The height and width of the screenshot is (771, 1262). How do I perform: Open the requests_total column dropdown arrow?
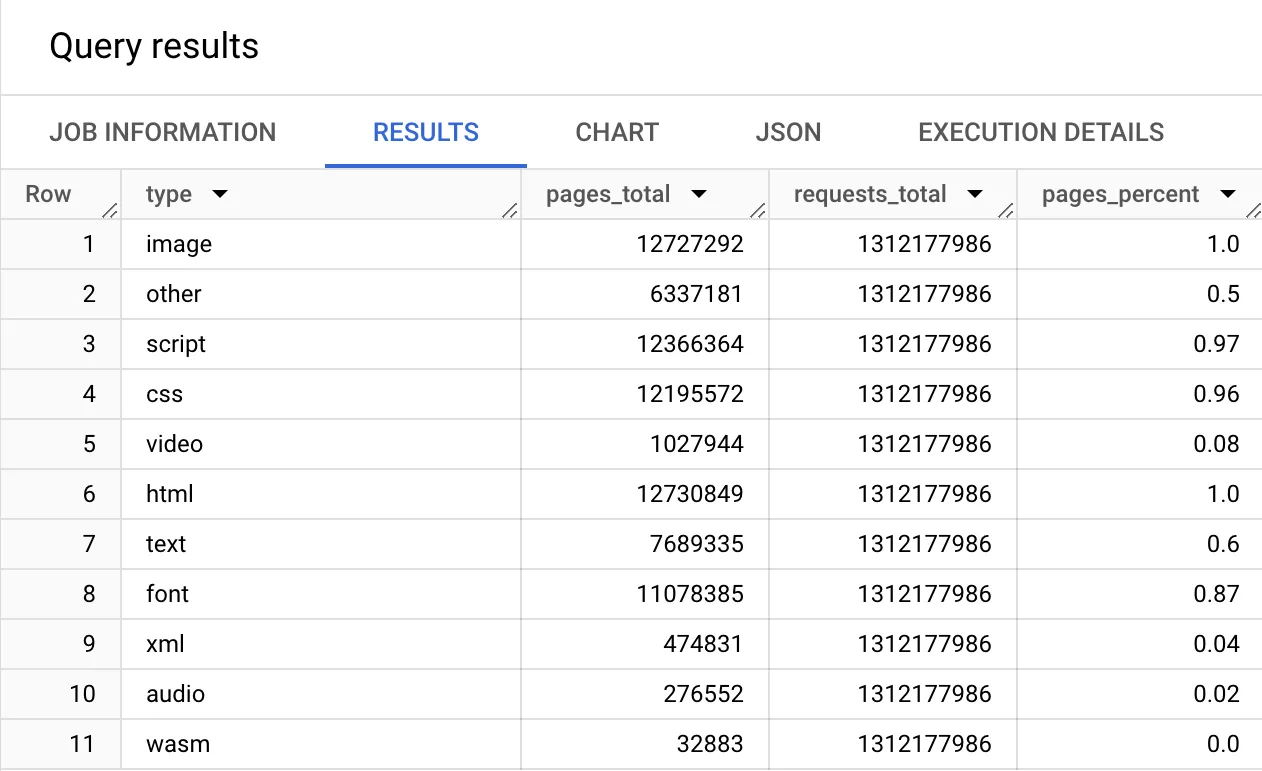(x=975, y=194)
